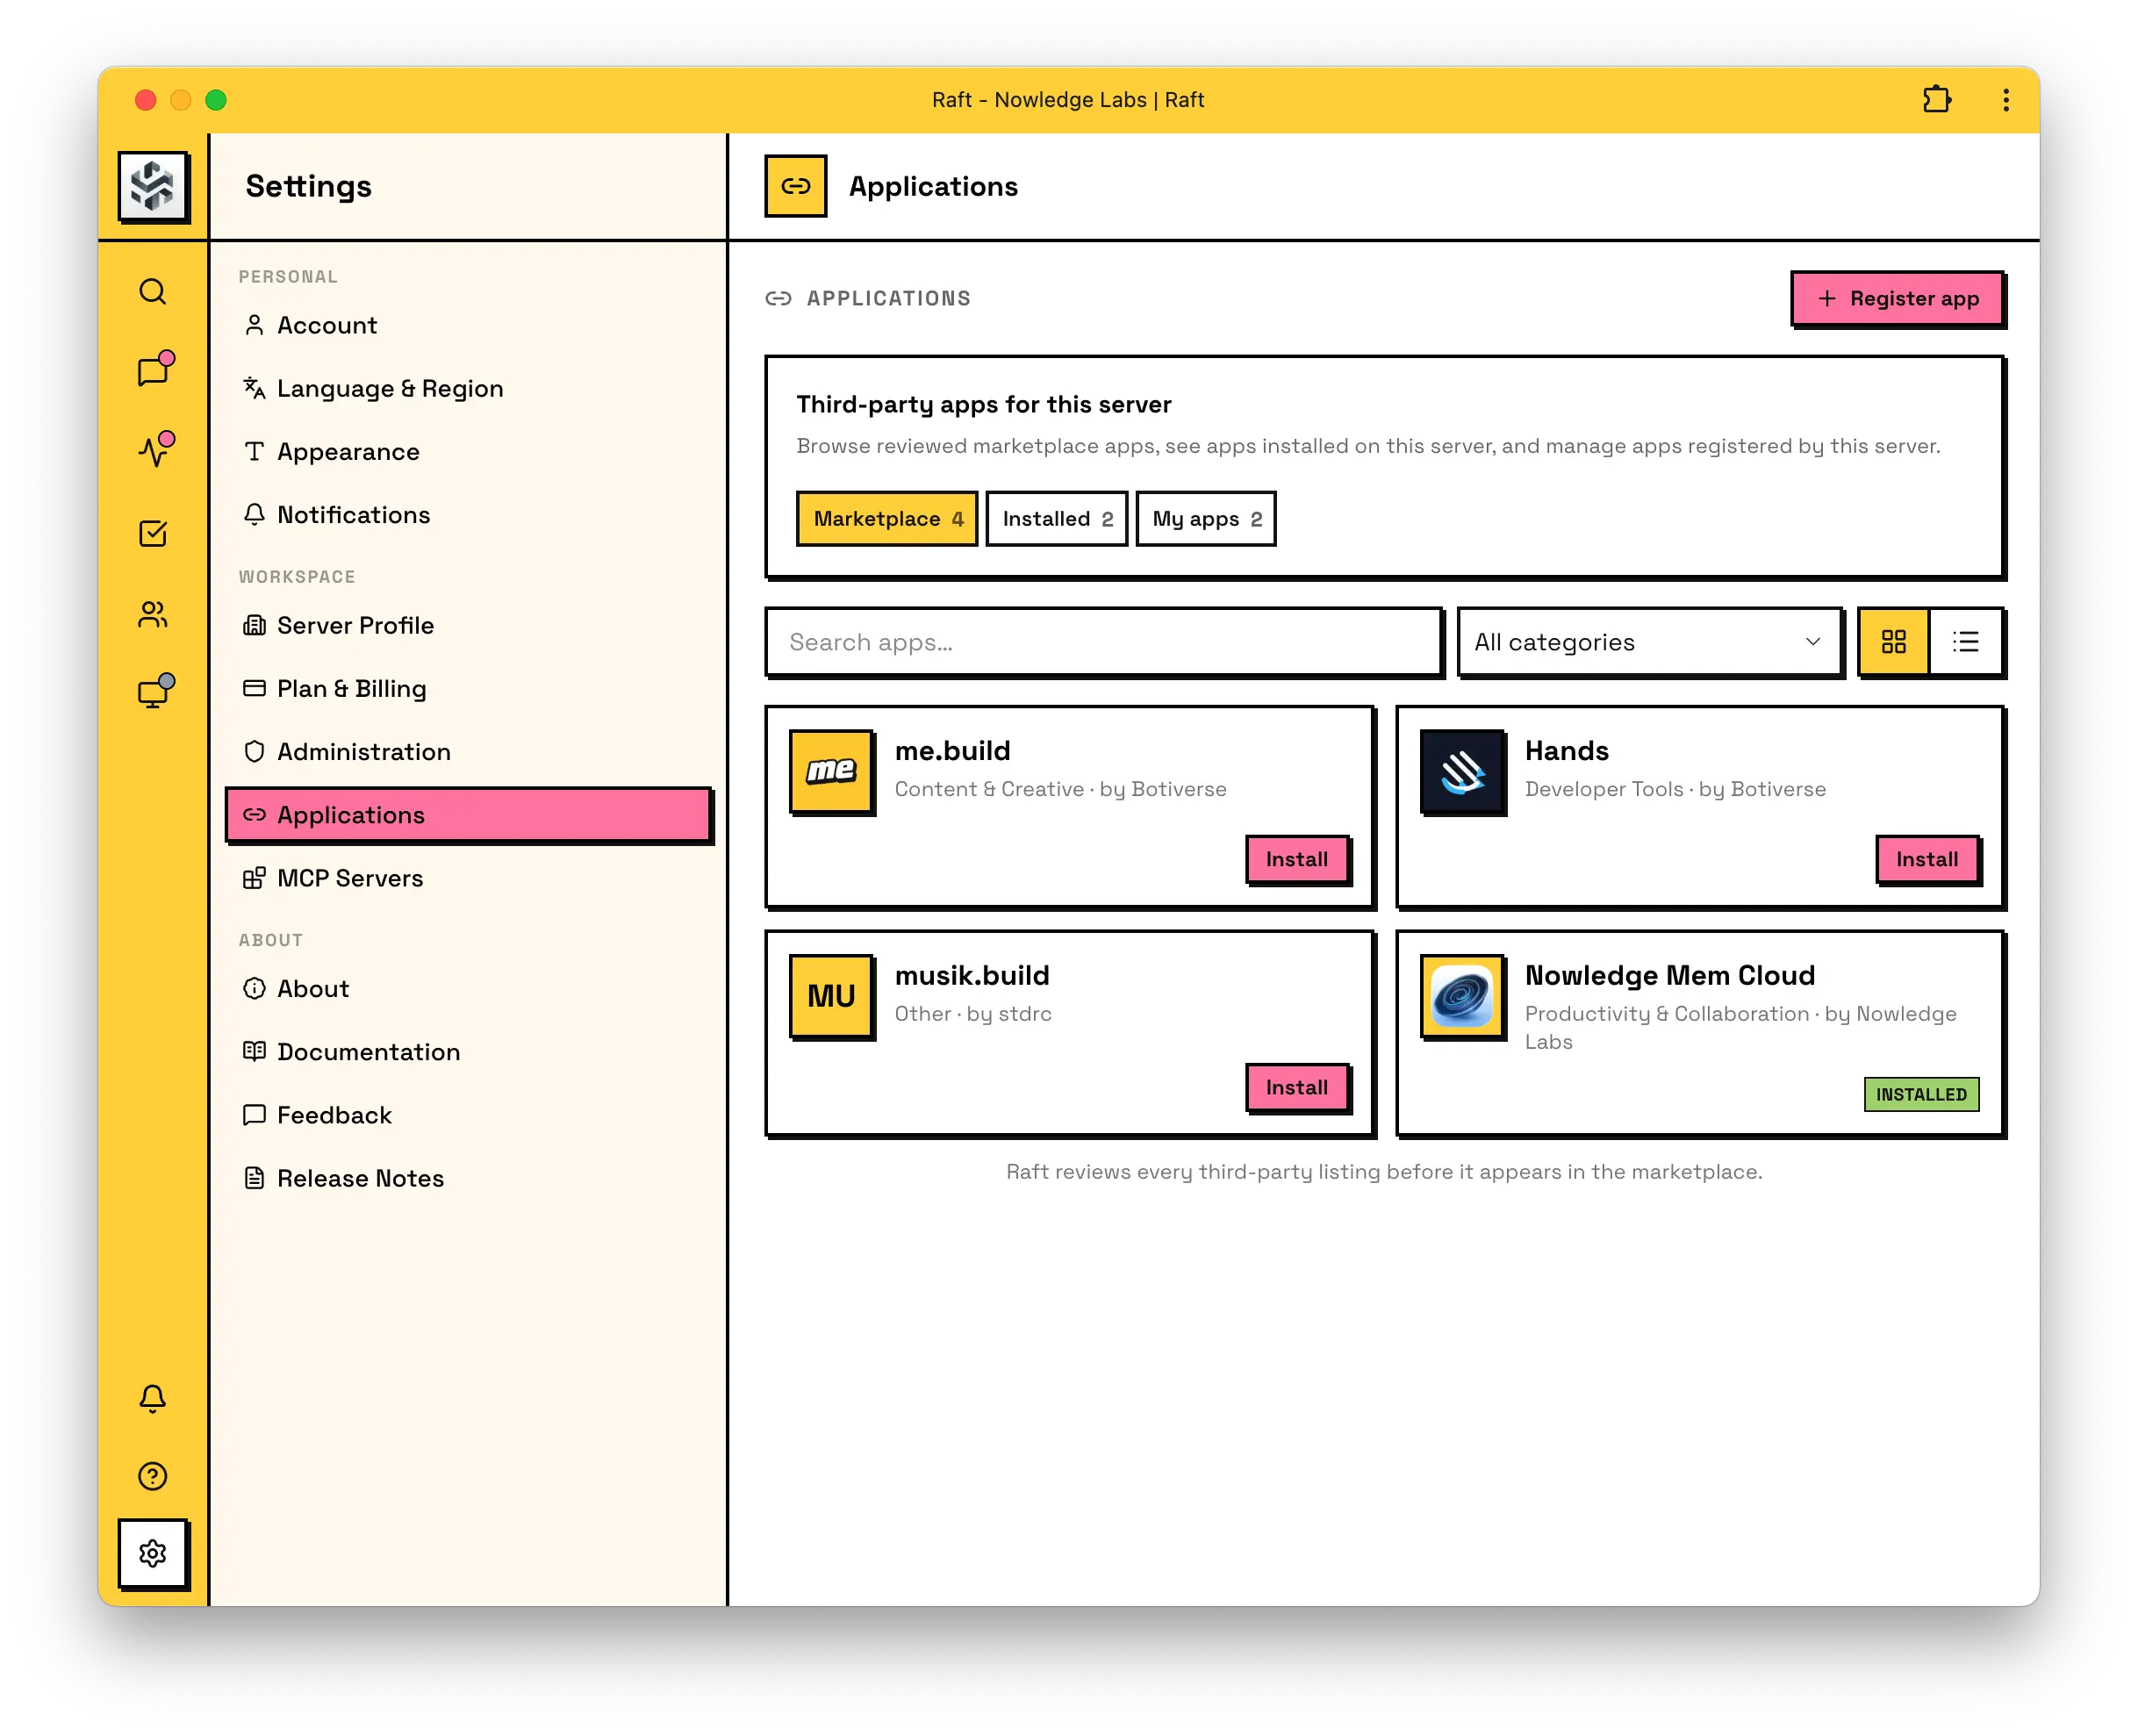The height and width of the screenshot is (1736, 2138).
Task: Click the musik.build MU app icon
Action: coord(831,995)
